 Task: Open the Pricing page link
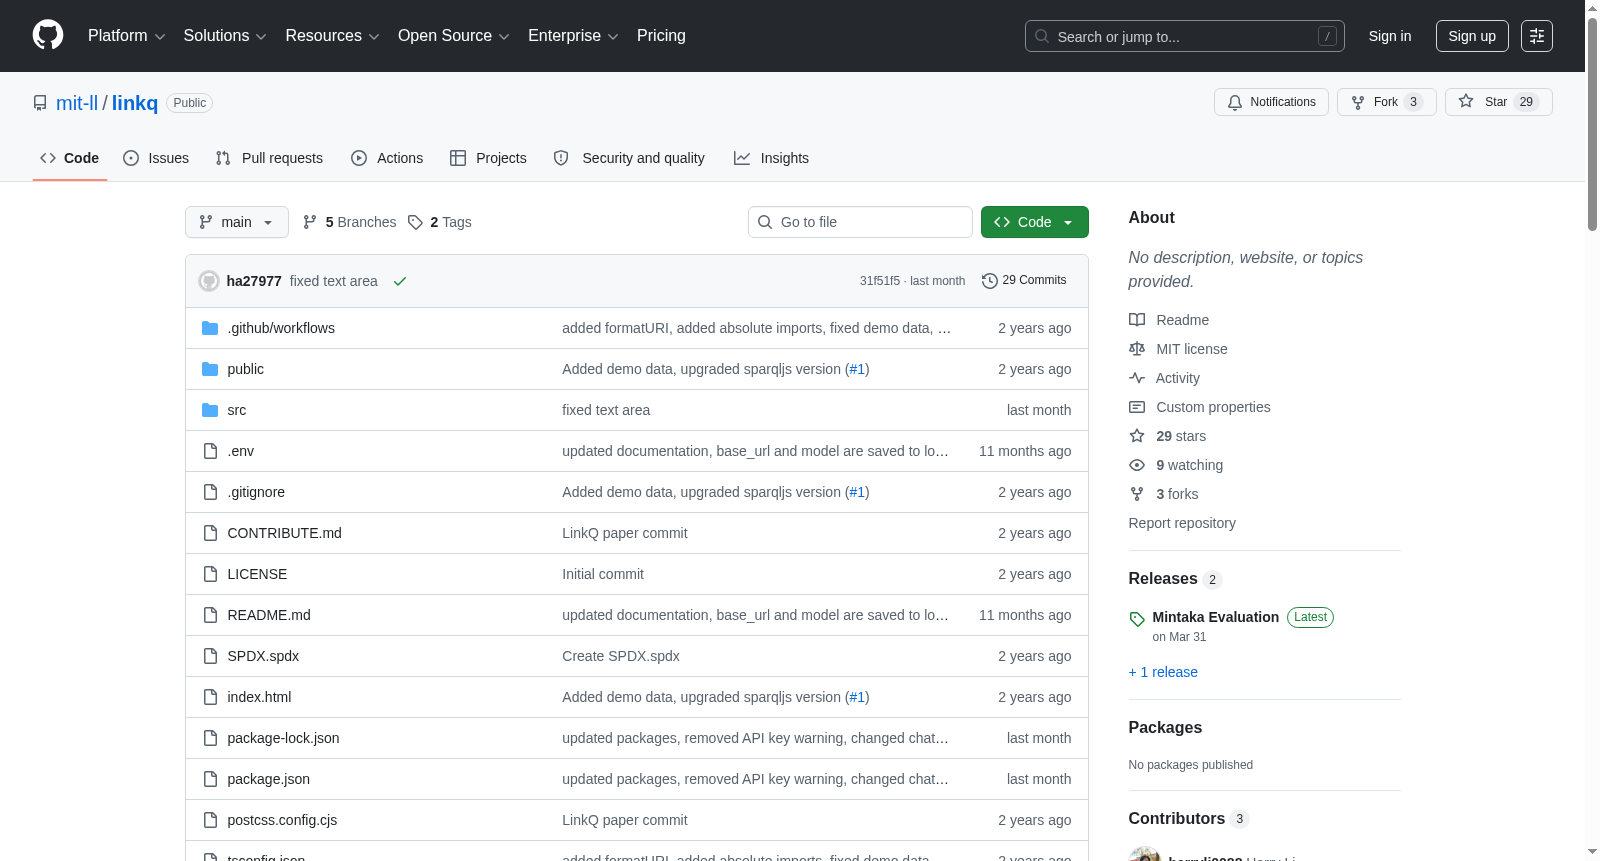(x=661, y=36)
